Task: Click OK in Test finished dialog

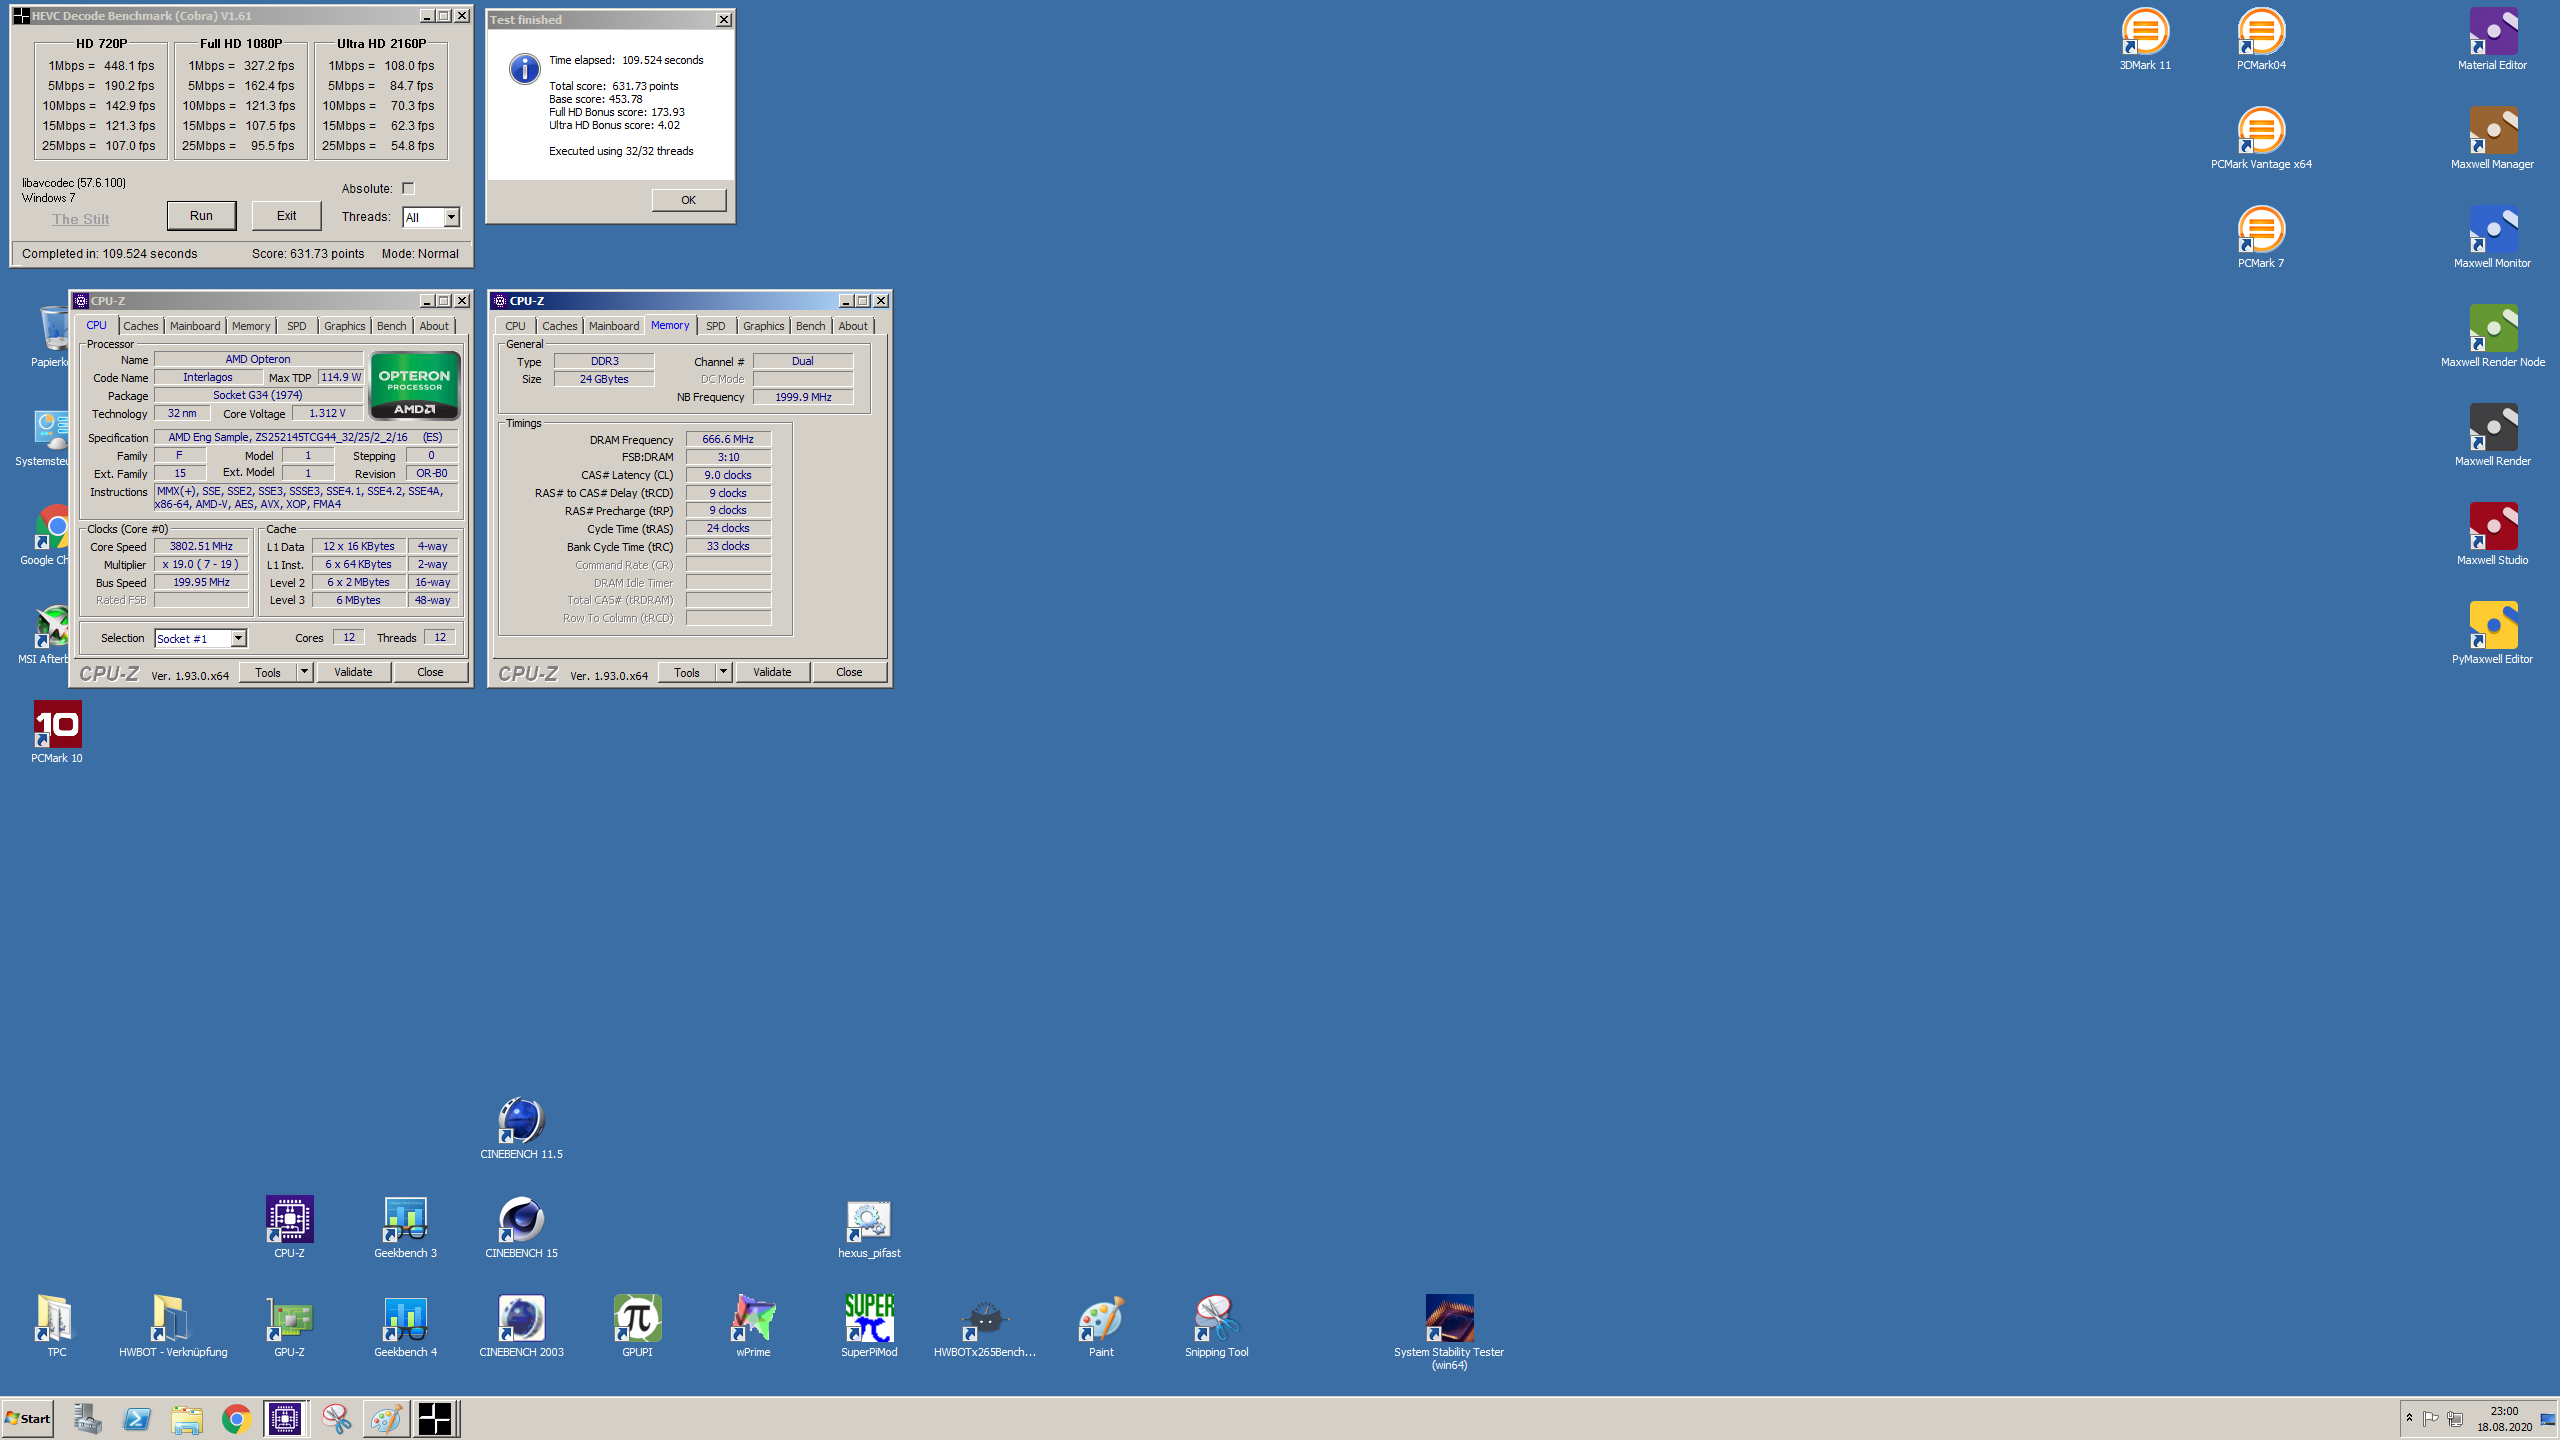Action: tap(689, 200)
